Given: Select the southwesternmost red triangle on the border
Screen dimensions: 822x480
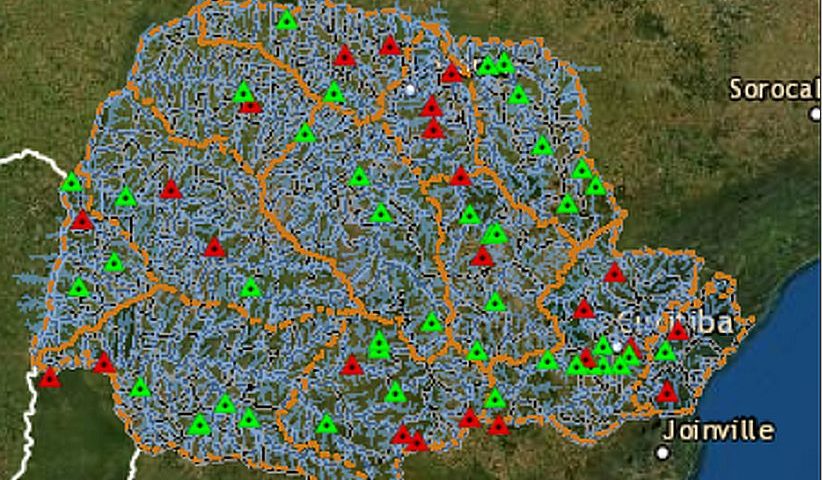Looking at the screenshot, I should pyautogui.click(x=49, y=378).
